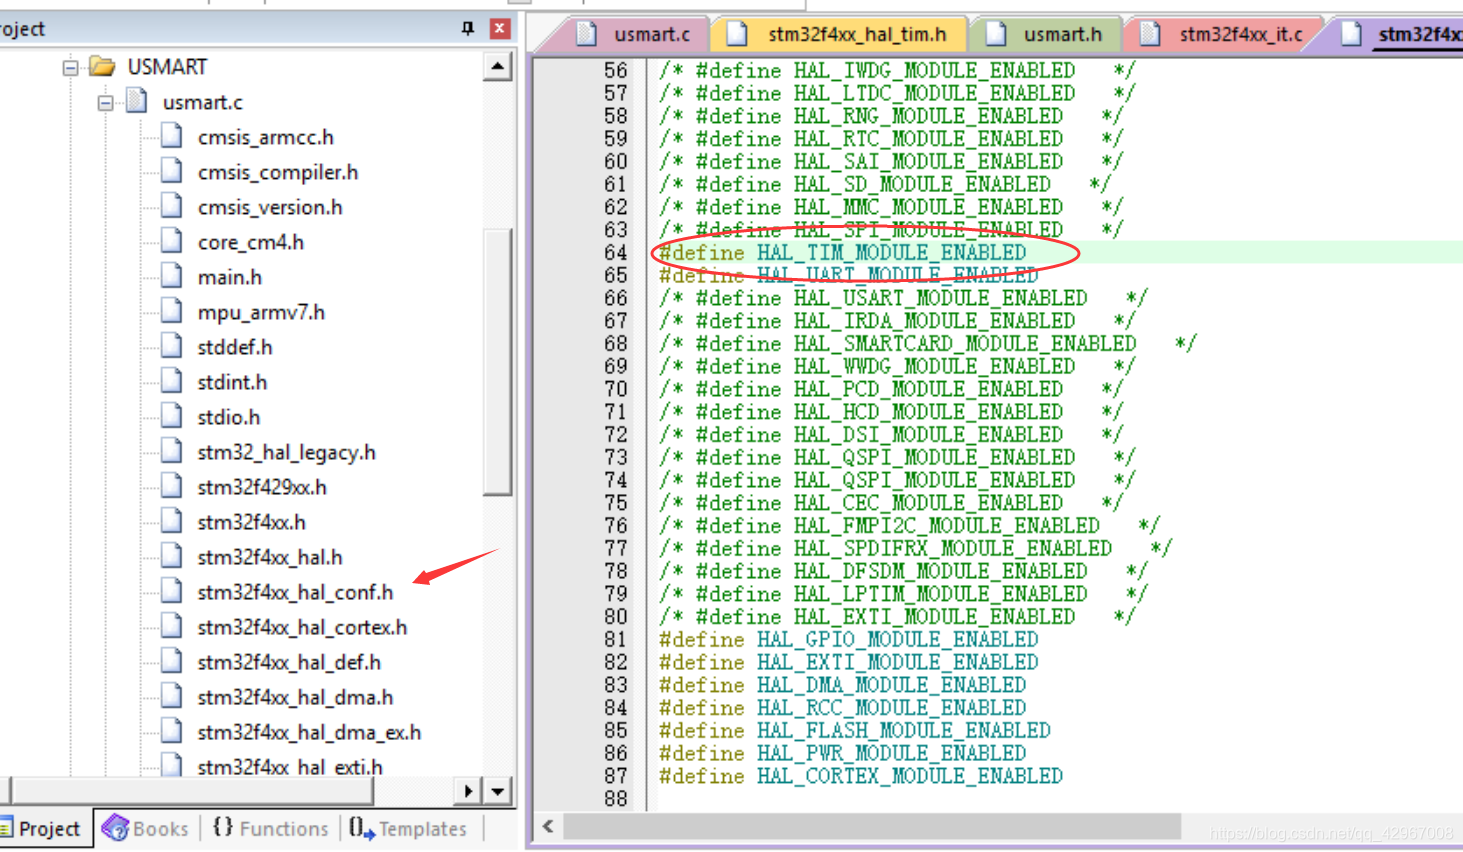Click line 84 HAL_RCC_MODULE_ENABLED define
This screenshot has width=1463, height=852.
click(842, 708)
